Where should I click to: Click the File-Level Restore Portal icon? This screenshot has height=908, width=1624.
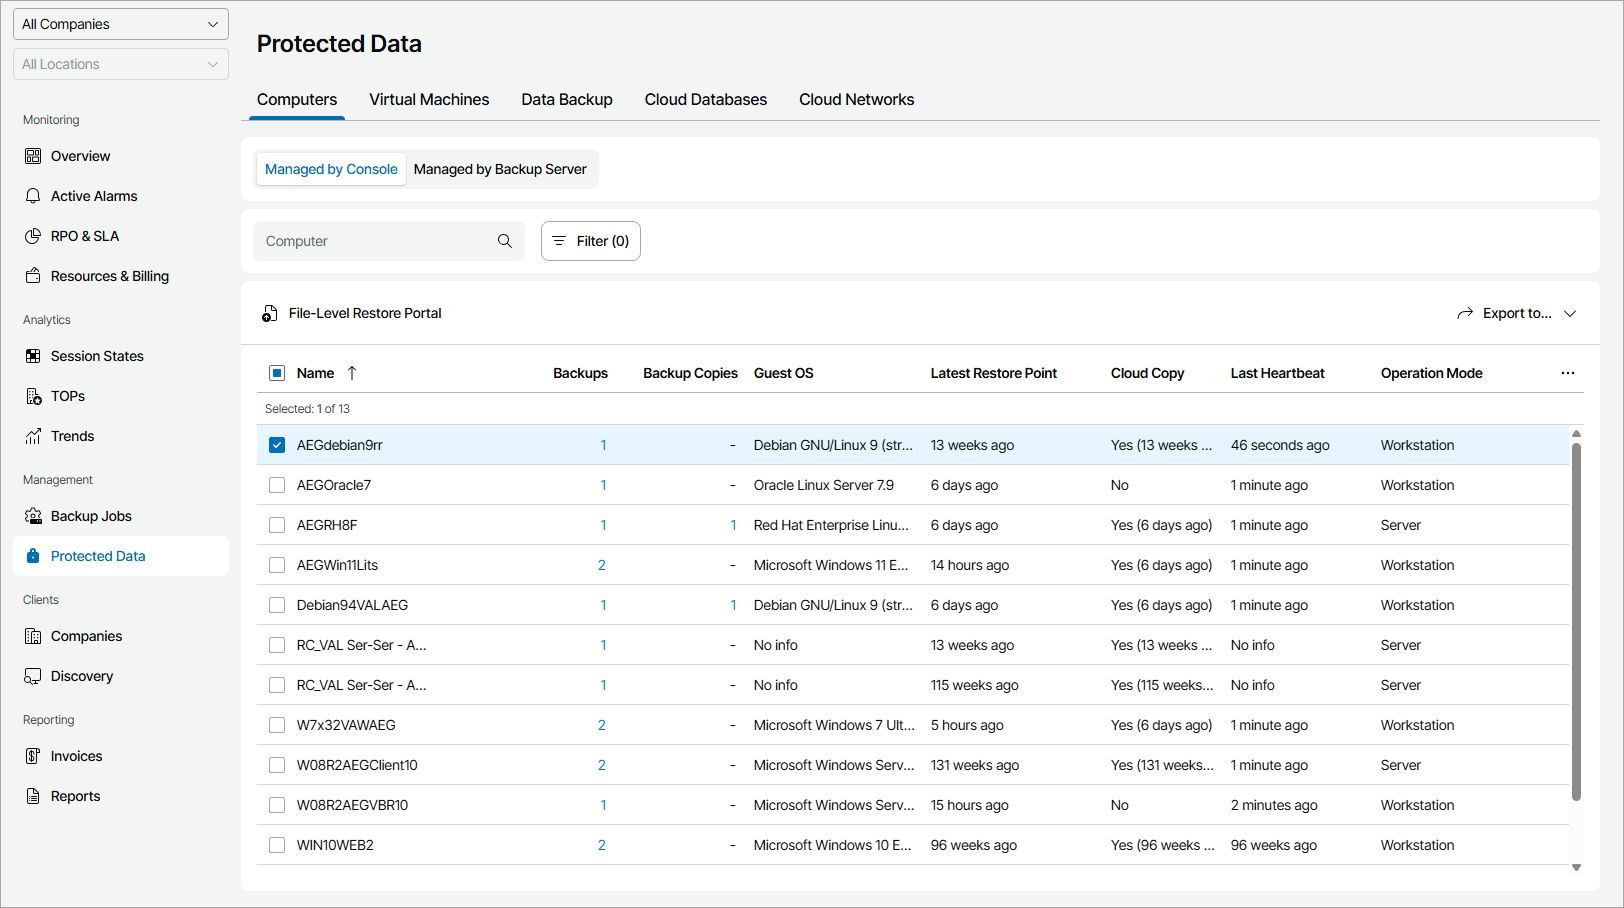point(270,314)
